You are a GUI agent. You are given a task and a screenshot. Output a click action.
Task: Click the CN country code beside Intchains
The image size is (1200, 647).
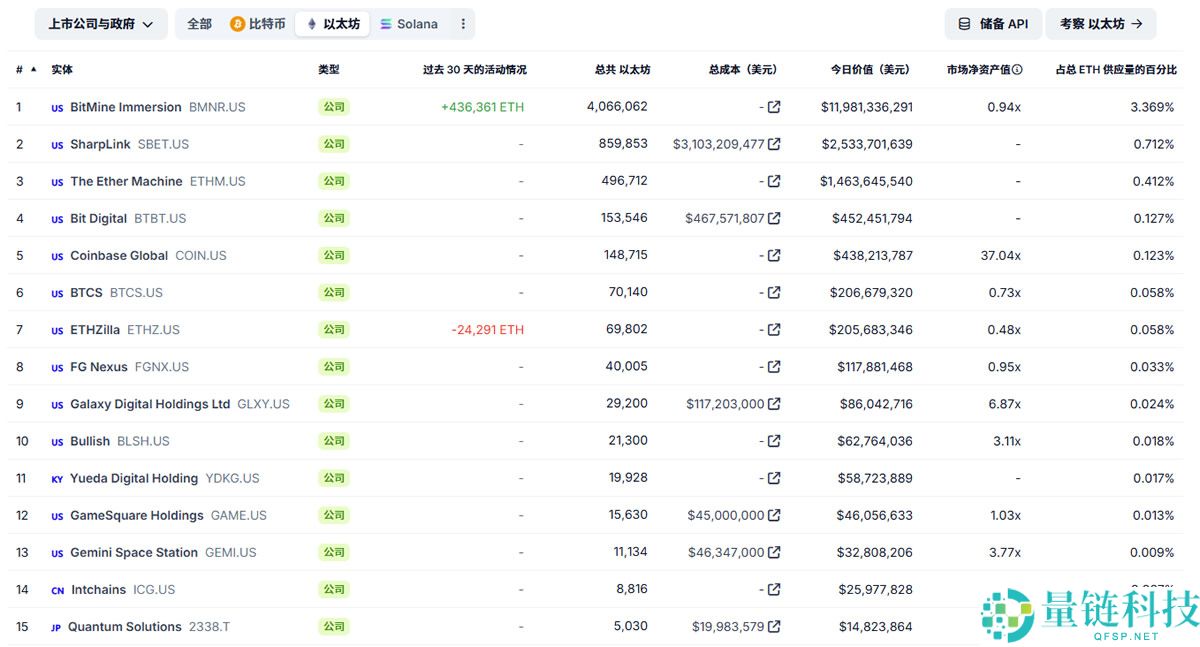57,590
